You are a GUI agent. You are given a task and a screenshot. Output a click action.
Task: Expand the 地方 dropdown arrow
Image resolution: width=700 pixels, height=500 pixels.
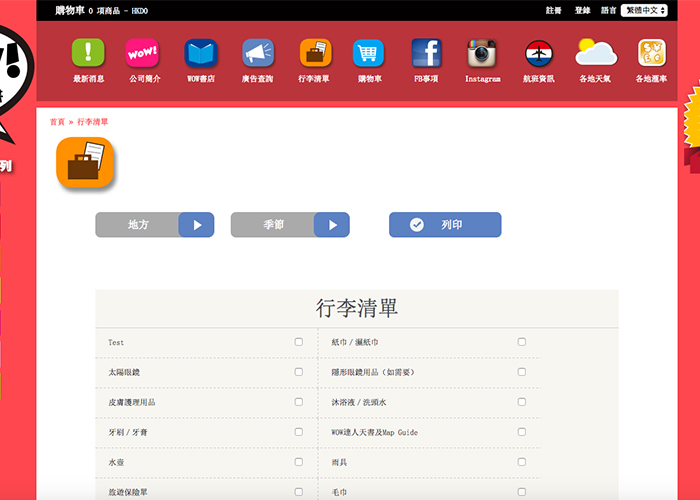197,225
